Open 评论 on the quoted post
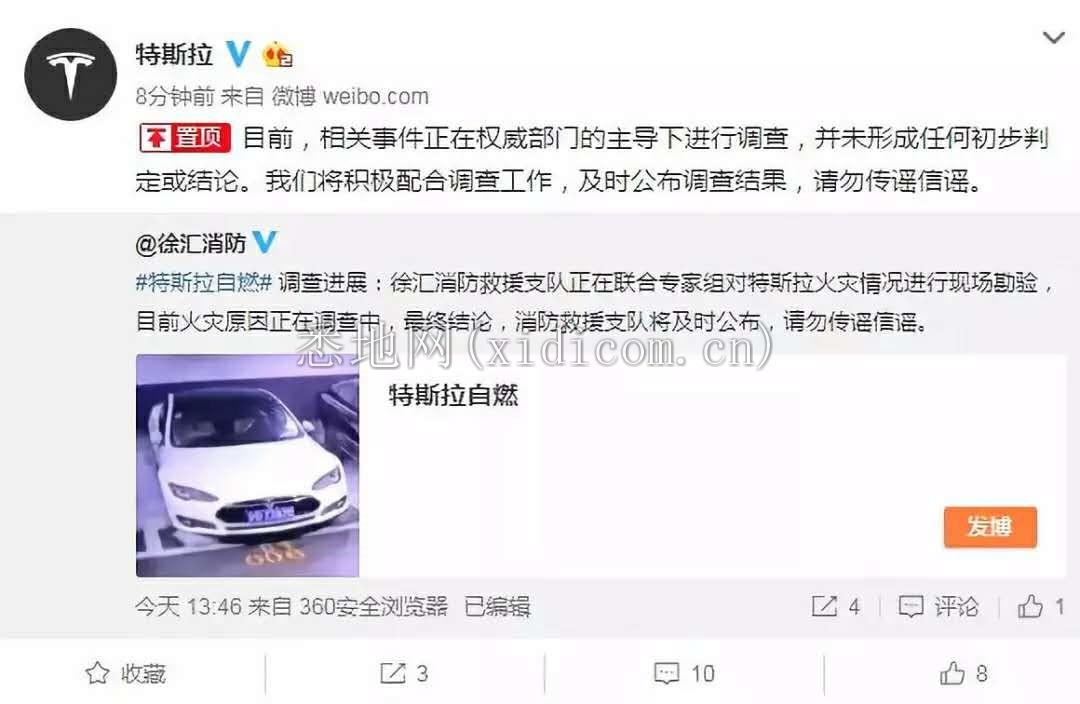Viewport: 1080px width, 704px height. point(938,606)
